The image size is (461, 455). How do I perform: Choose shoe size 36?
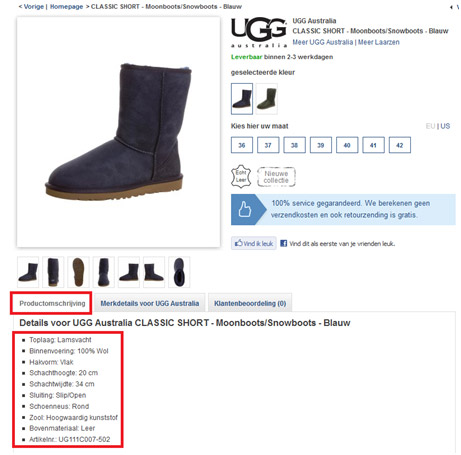click(242, 145)
